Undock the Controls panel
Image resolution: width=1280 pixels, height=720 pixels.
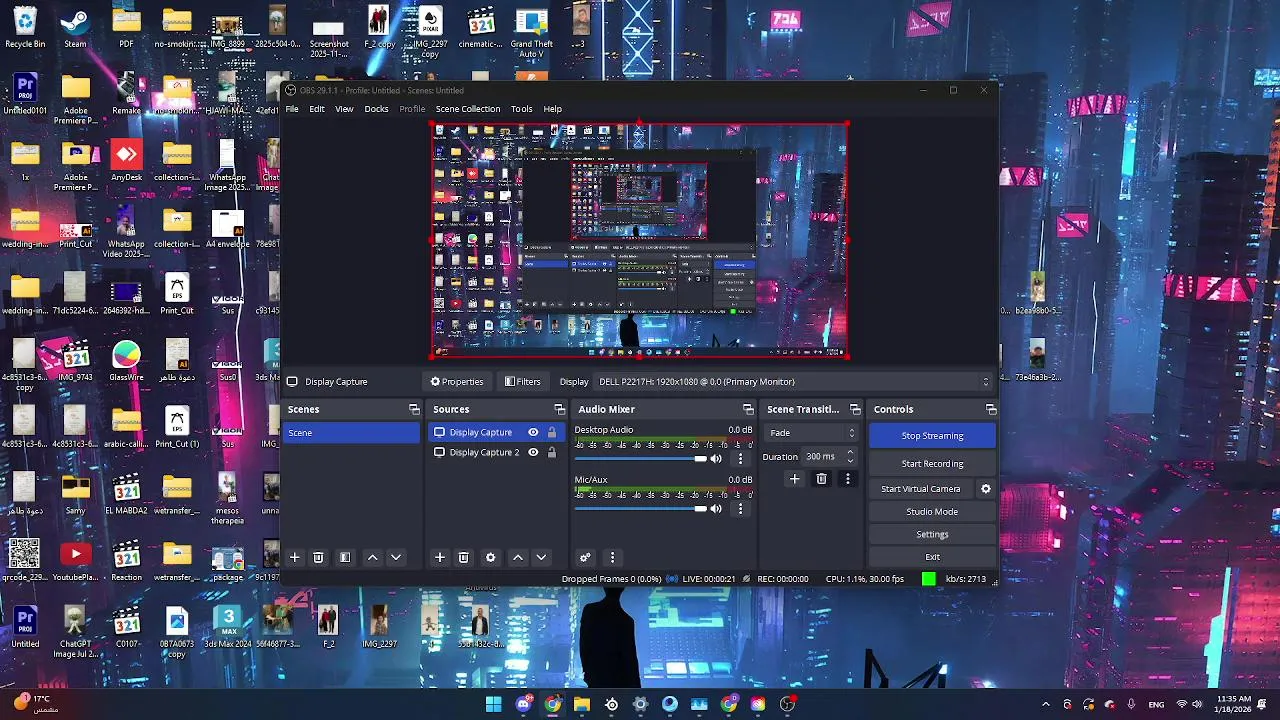(x=991, y=409)
